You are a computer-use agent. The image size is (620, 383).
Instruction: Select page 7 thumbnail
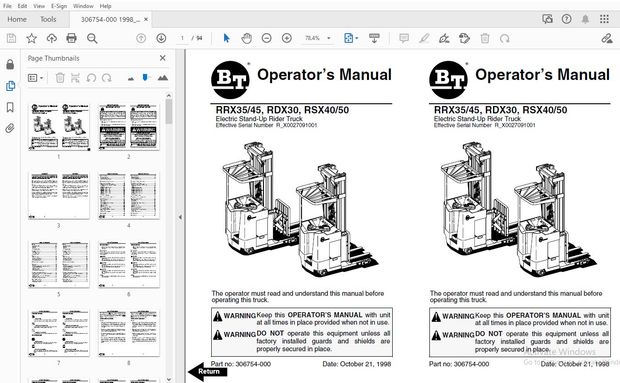tap(59, 333)
